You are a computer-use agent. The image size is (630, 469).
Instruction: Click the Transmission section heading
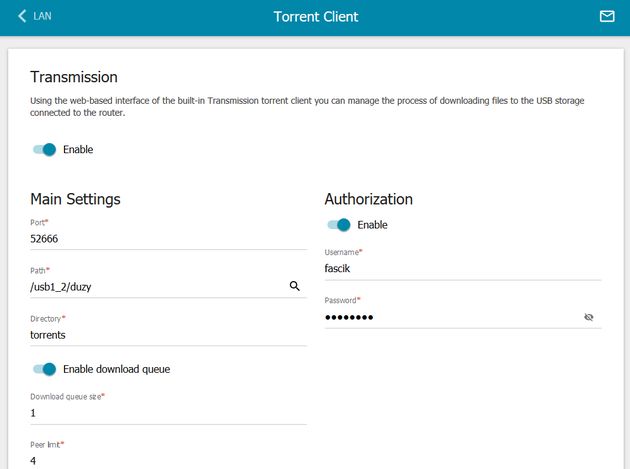pyautogui.click(x=74, y=77)
